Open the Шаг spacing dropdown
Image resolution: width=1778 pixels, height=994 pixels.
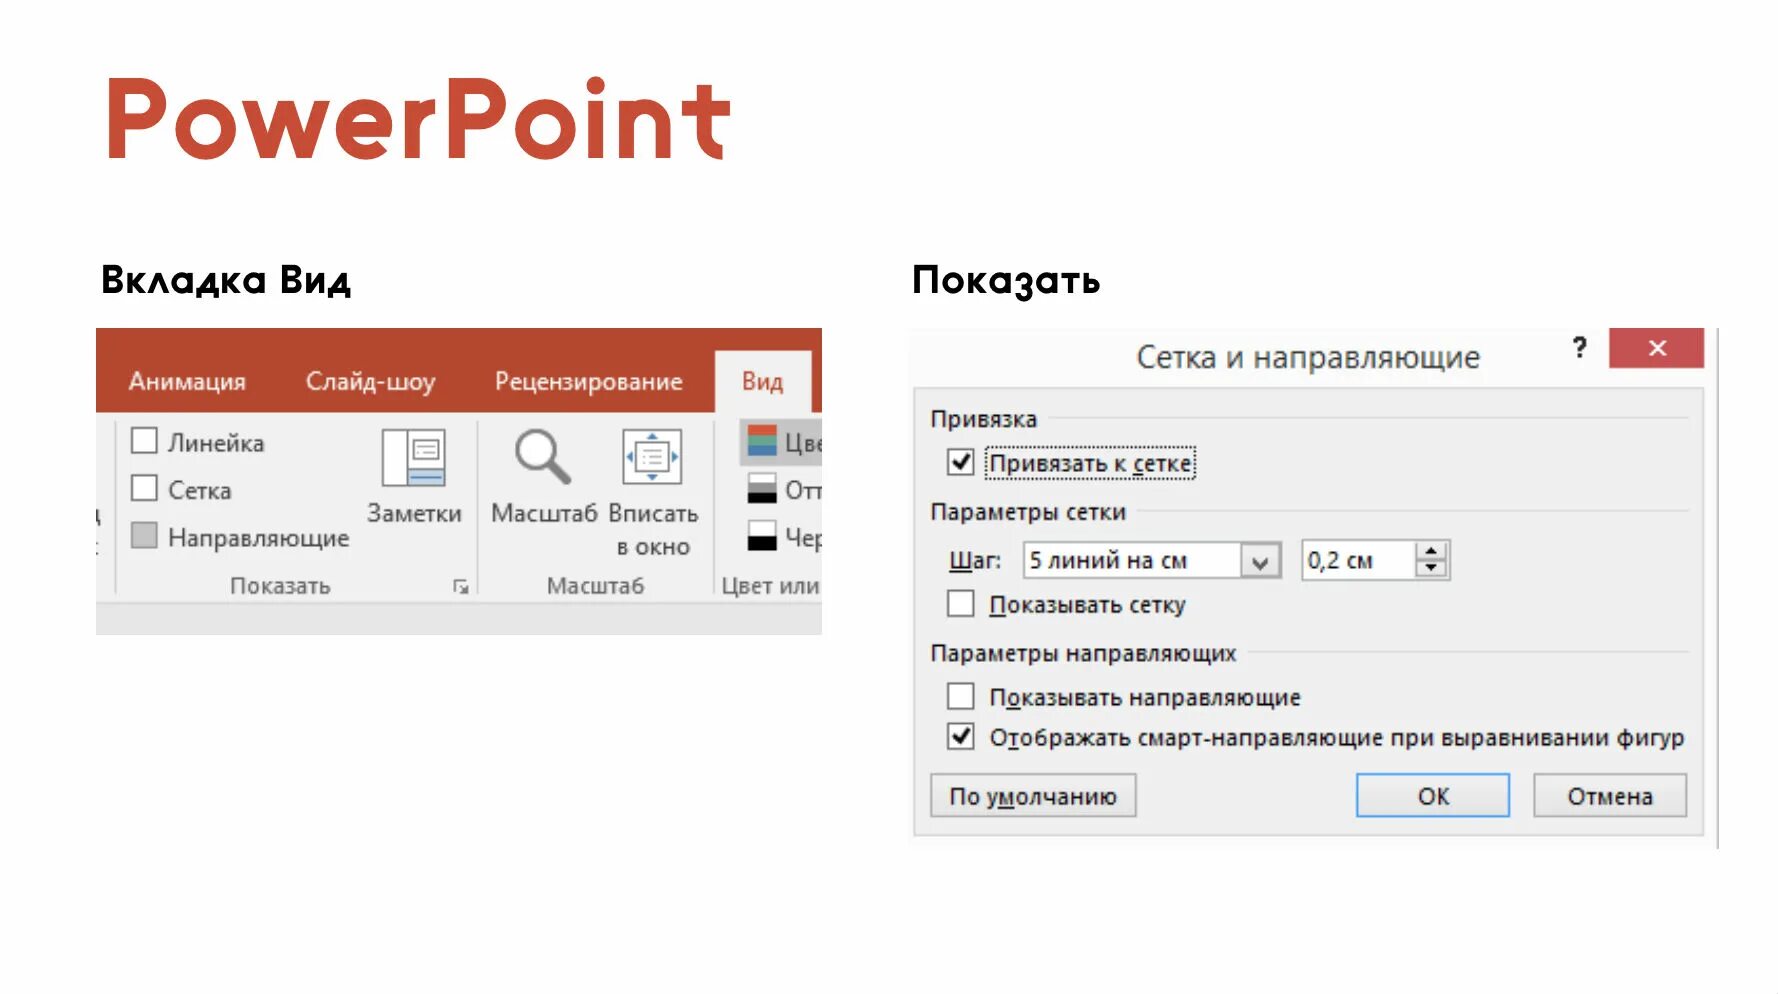click(x=1260, y=561)
